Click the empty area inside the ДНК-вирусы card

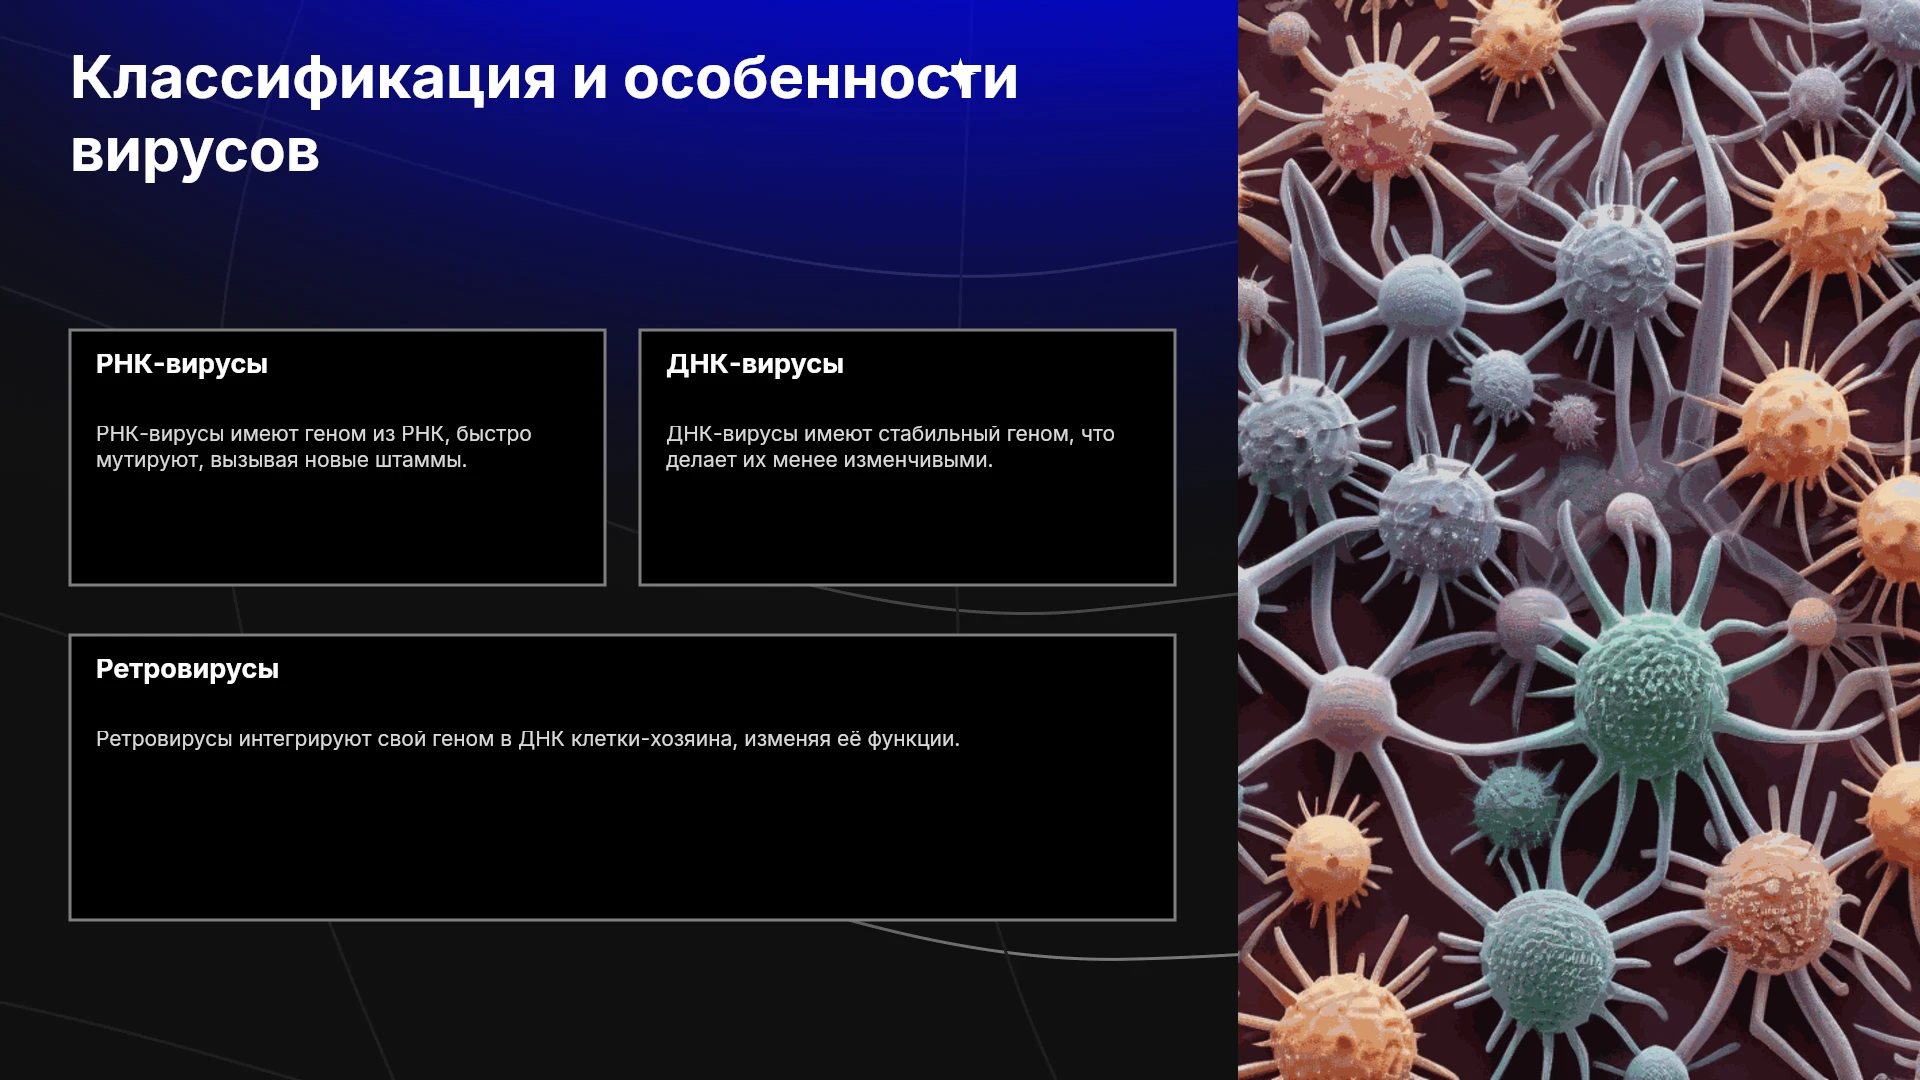907,530
